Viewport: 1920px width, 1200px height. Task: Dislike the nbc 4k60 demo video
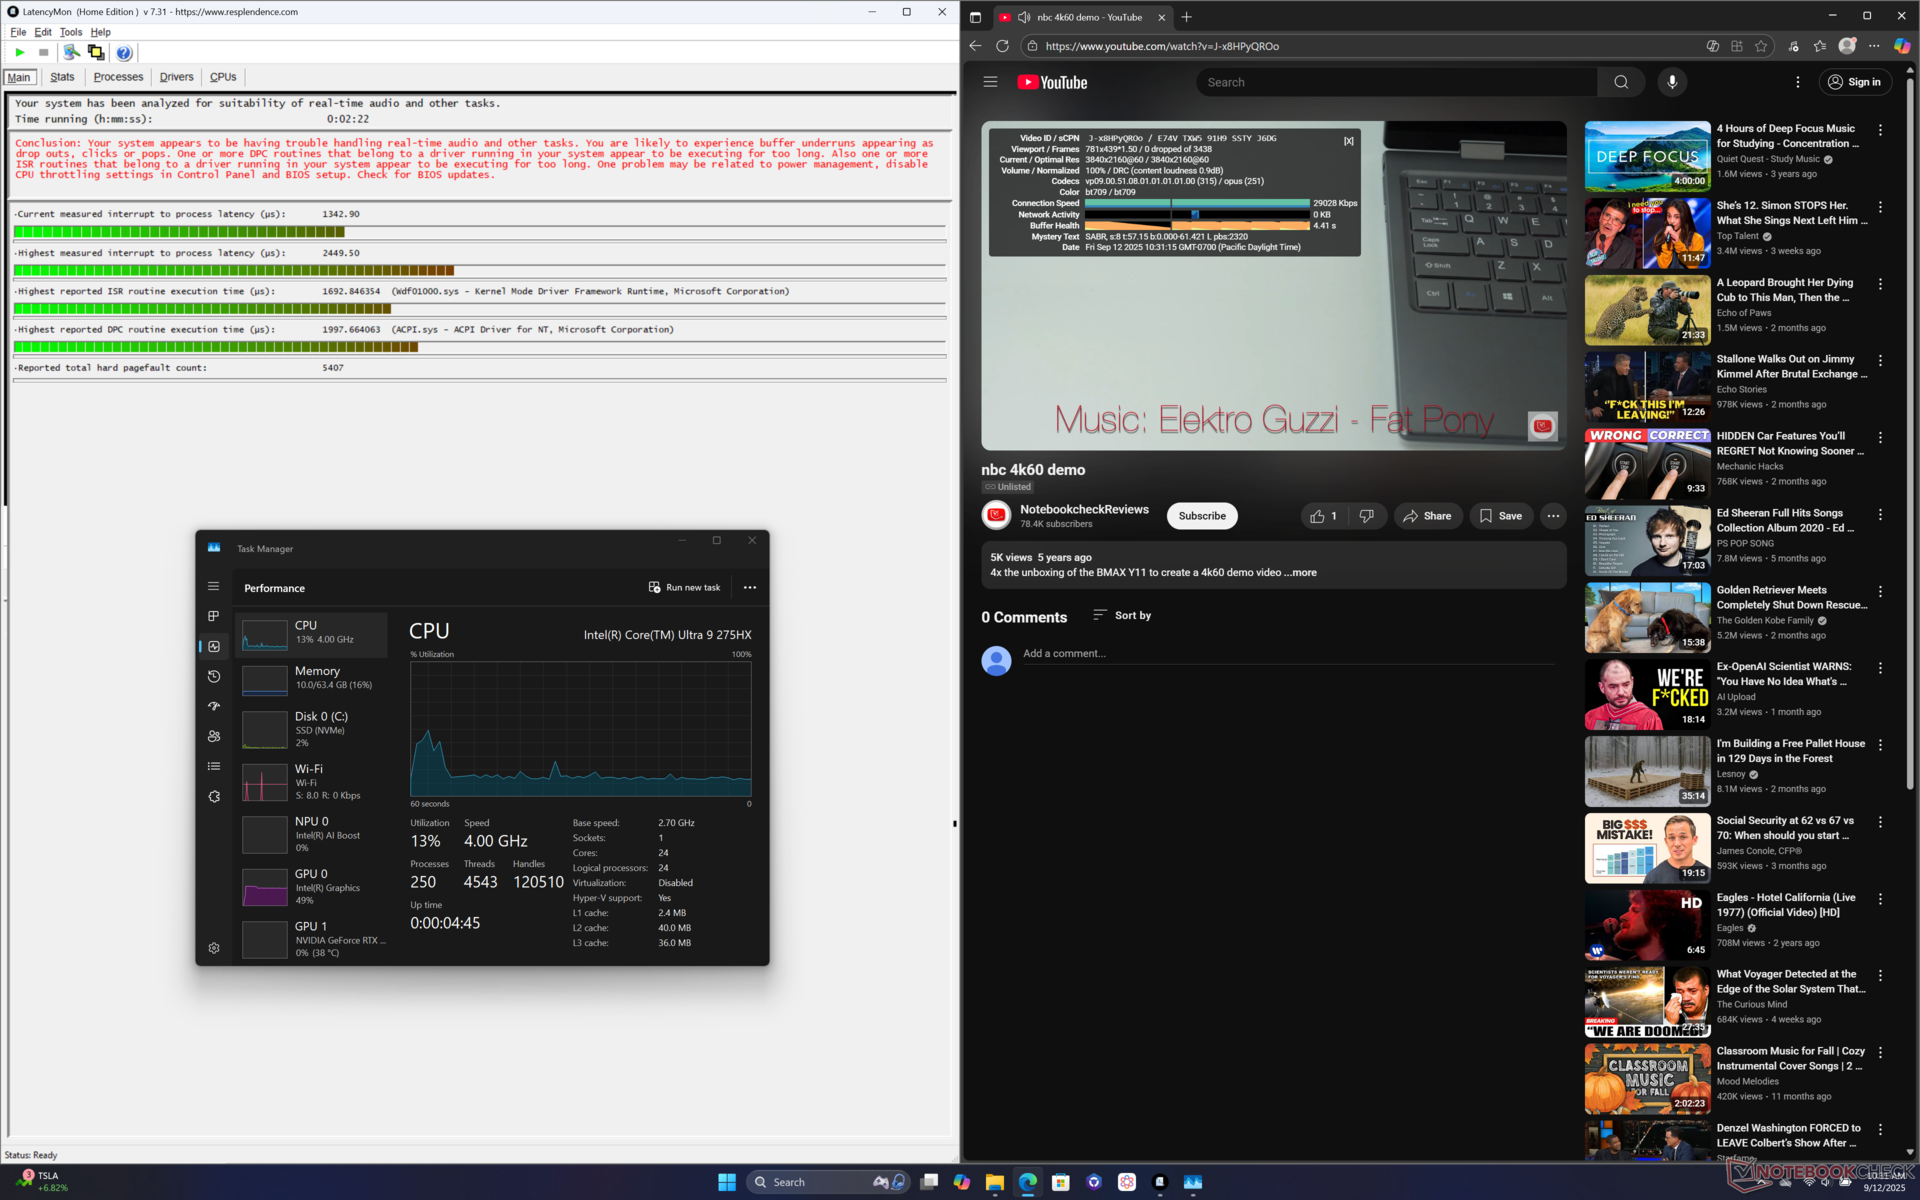click(x=1366, y=516)
